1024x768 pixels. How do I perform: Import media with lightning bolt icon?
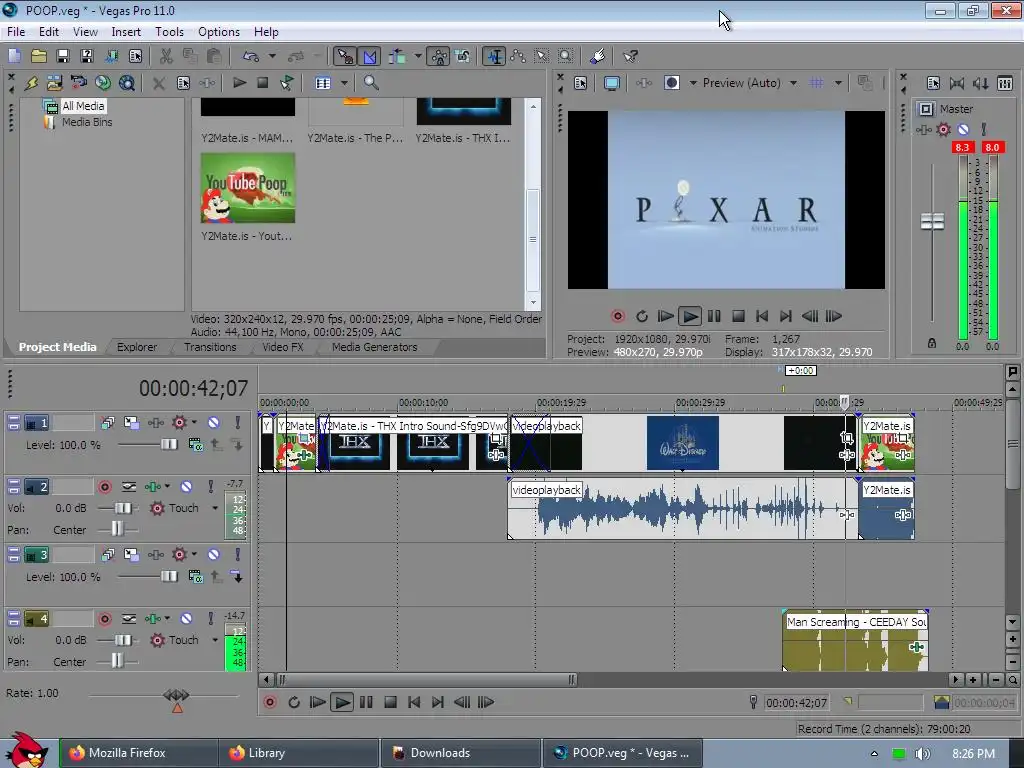31,83
